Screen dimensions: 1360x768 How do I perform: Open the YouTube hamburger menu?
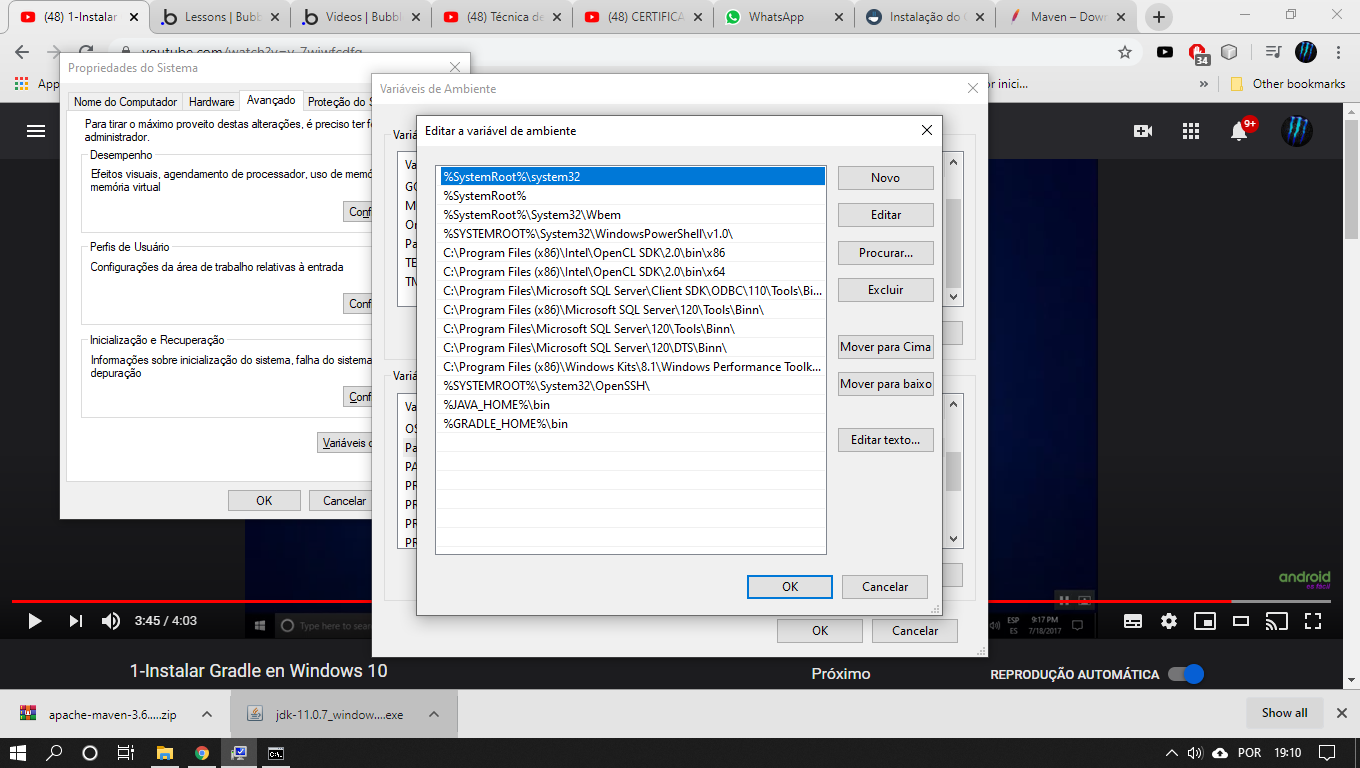click(36, 131)
